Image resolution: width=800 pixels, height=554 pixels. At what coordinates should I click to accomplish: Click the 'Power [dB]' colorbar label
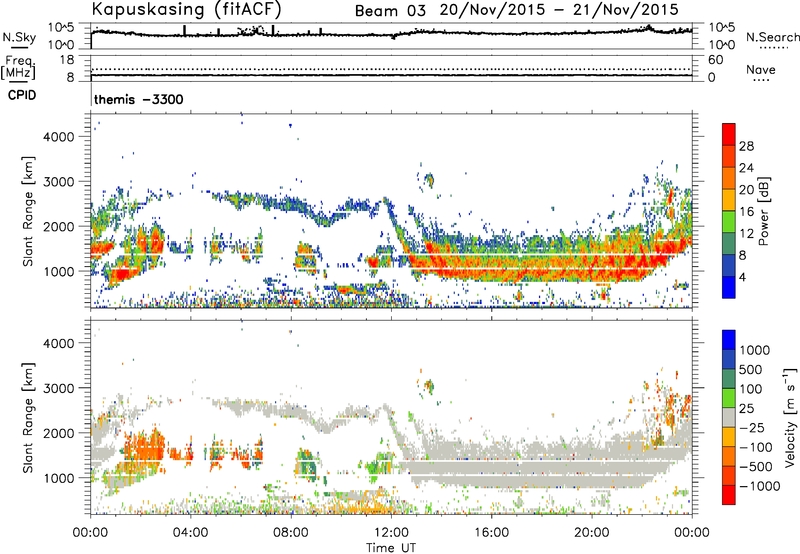pyautogui.click(x=763, y=211)
